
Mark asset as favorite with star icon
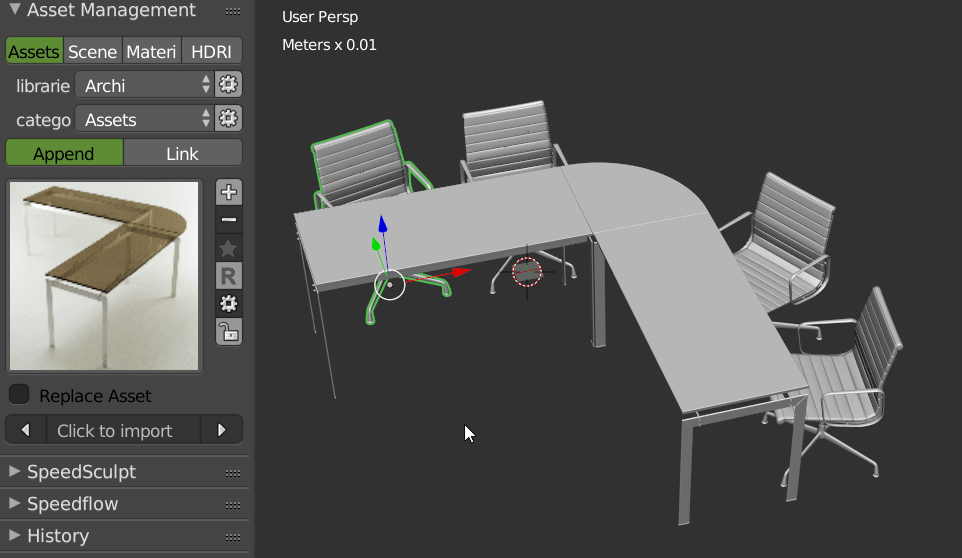point(229,248)
